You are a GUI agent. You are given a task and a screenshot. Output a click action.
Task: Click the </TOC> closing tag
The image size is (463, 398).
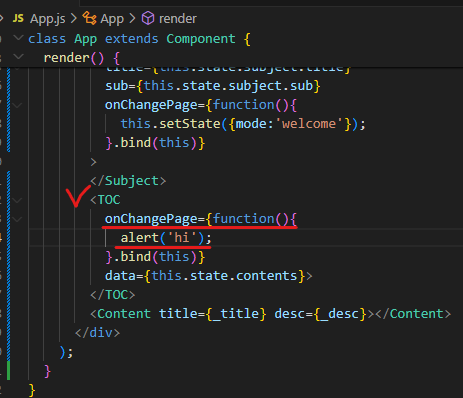coord(113,295)
